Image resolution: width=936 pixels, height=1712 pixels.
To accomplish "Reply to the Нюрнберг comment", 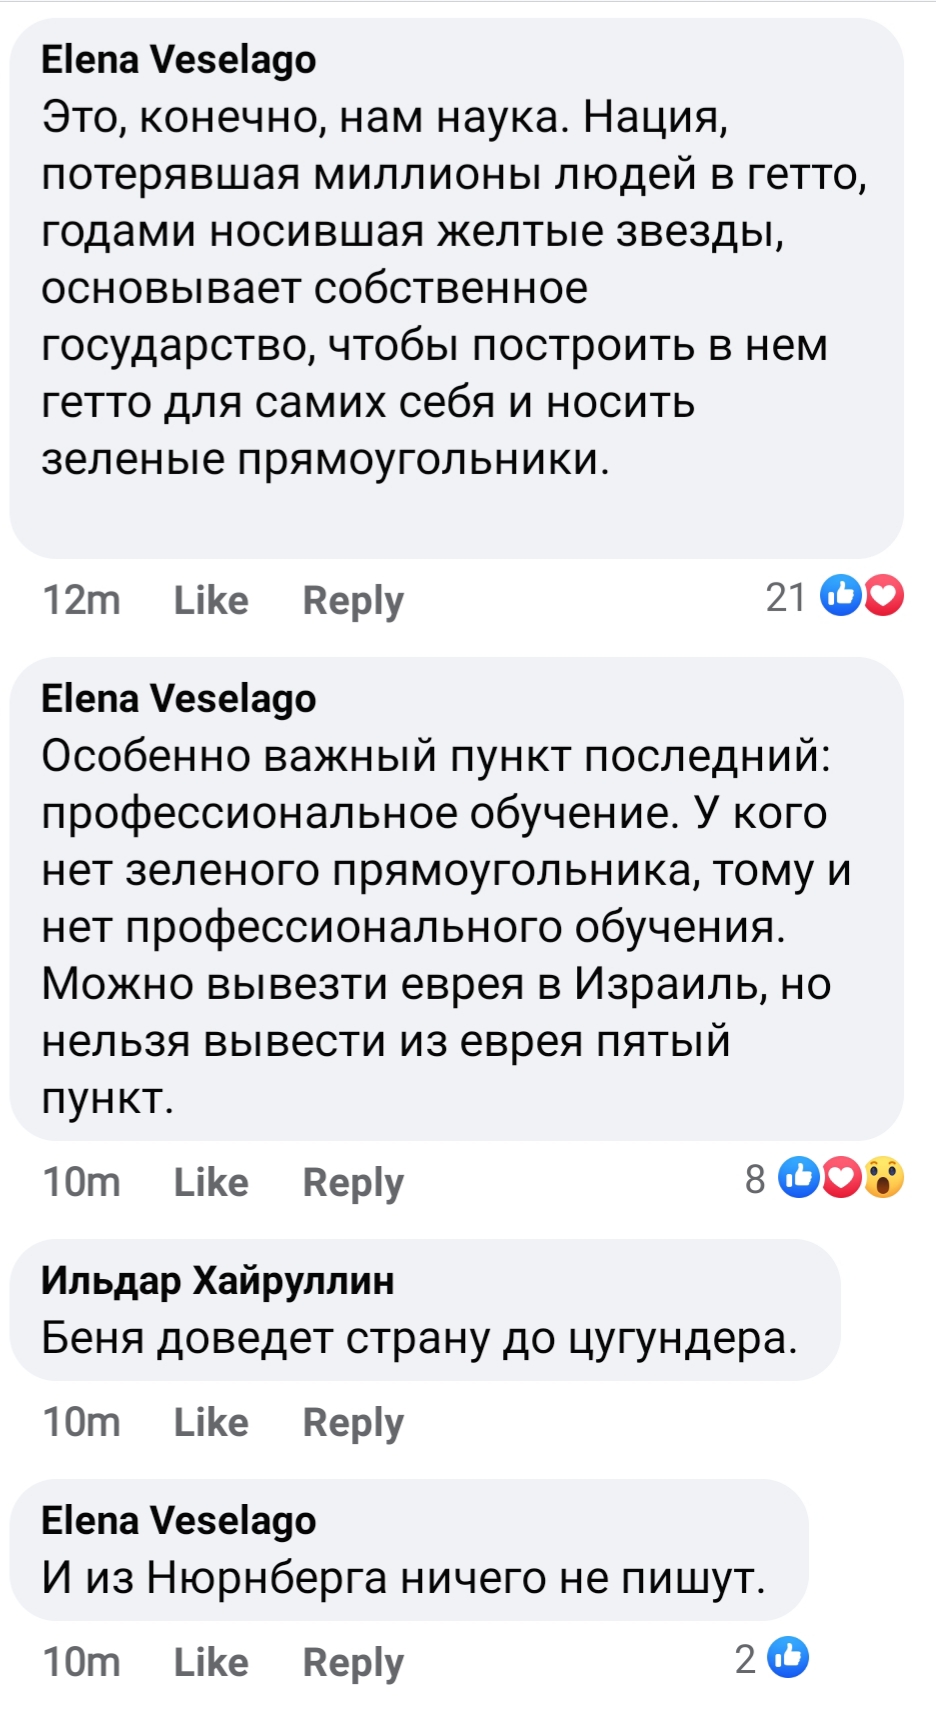I will pyautogui.click(x=353, y=1663).
